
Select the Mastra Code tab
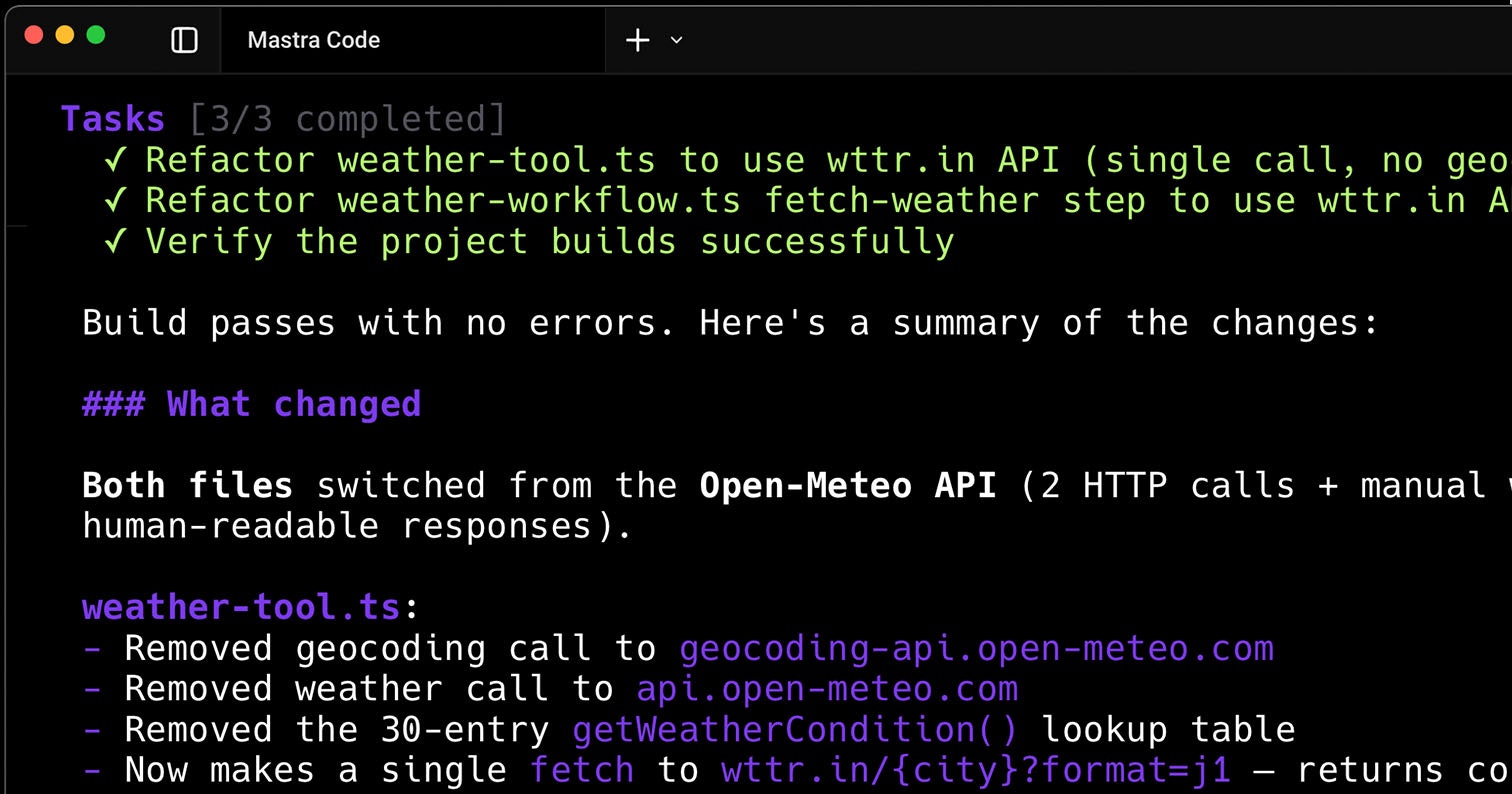(313, 40)
